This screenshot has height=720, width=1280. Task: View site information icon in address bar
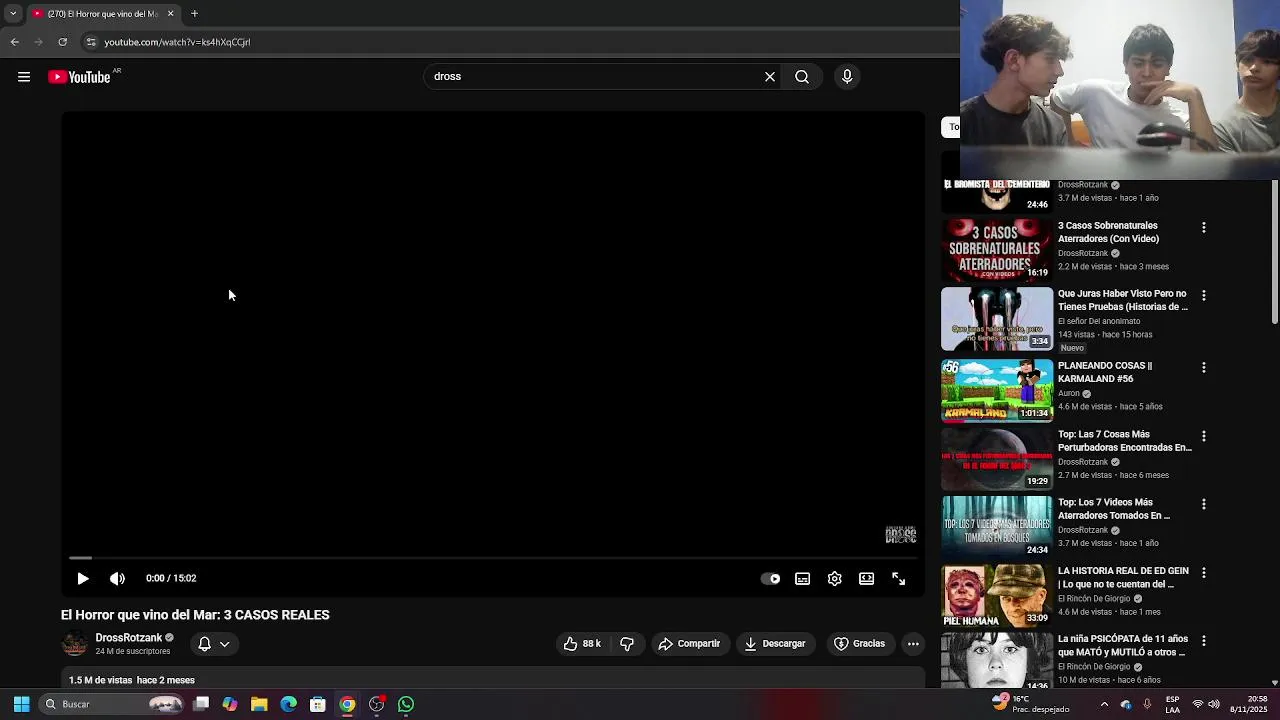click(91, 42)
